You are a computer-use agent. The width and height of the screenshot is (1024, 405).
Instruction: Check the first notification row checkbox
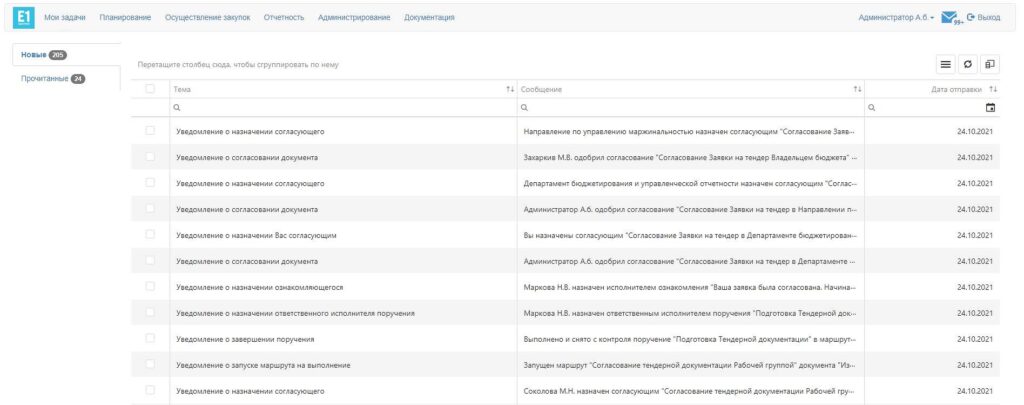(150, 131)
